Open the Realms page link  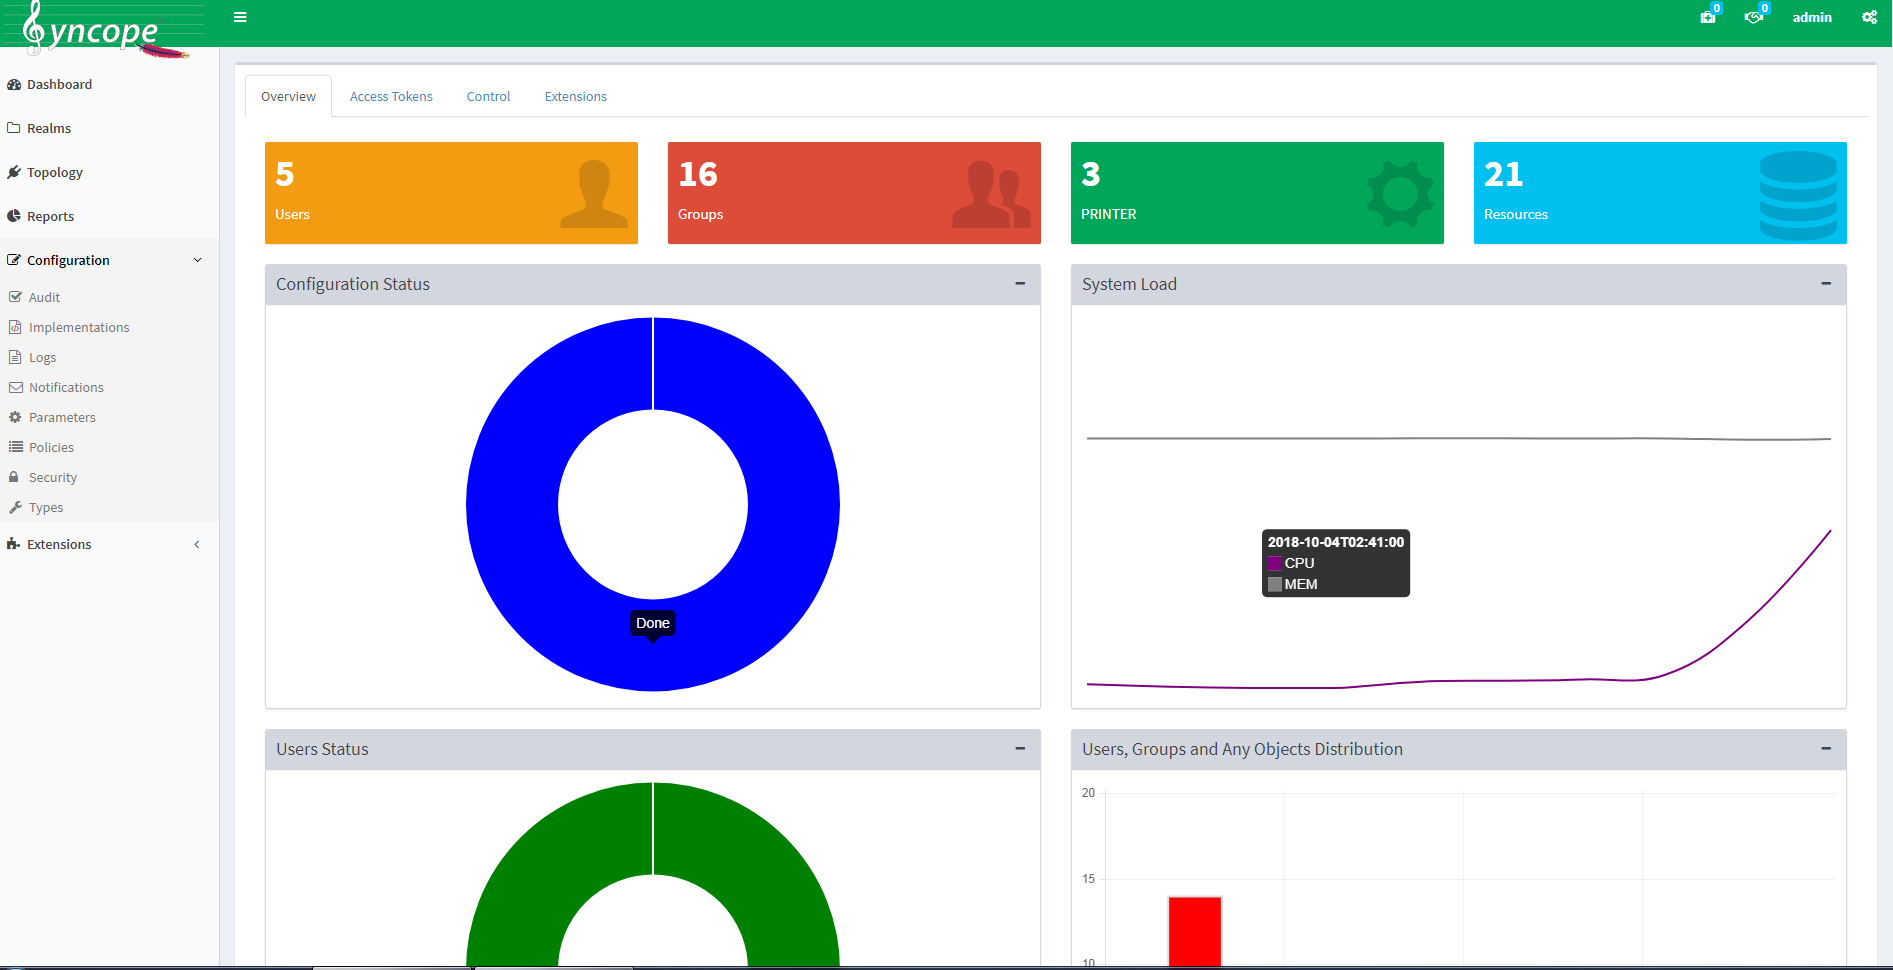(x=49, y=128)
